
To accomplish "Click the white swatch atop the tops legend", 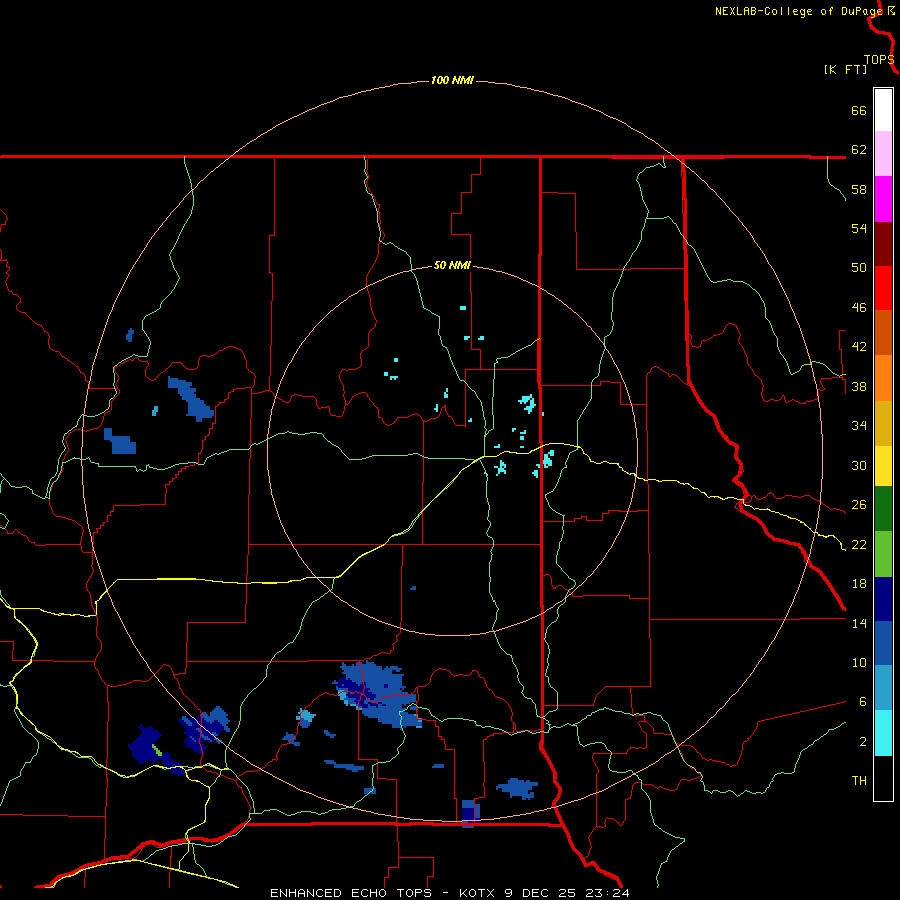I will 883,110.
